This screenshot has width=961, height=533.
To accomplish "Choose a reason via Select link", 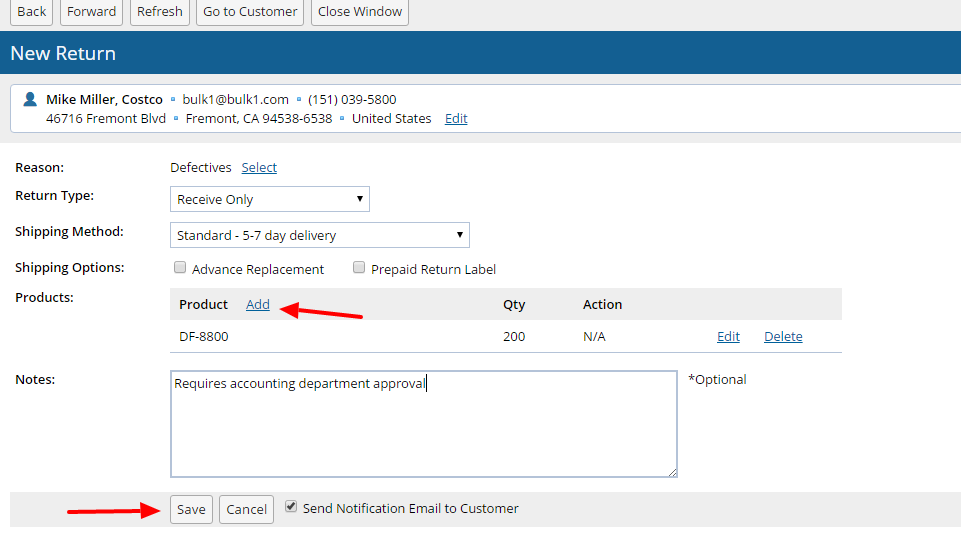I will pos(259,168).
